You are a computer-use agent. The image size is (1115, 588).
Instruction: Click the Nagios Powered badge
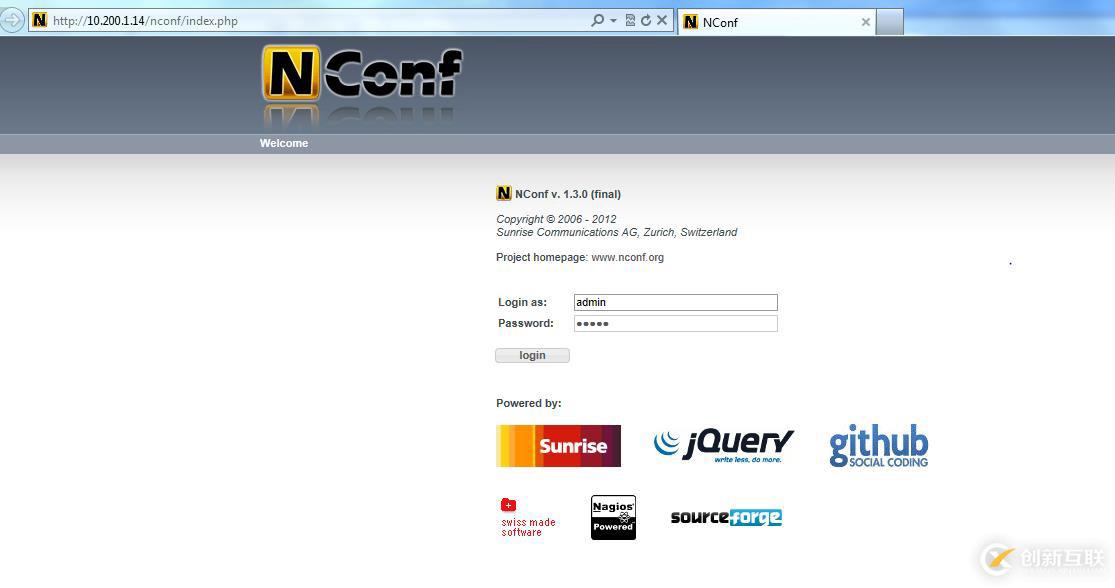pos(613,518)
